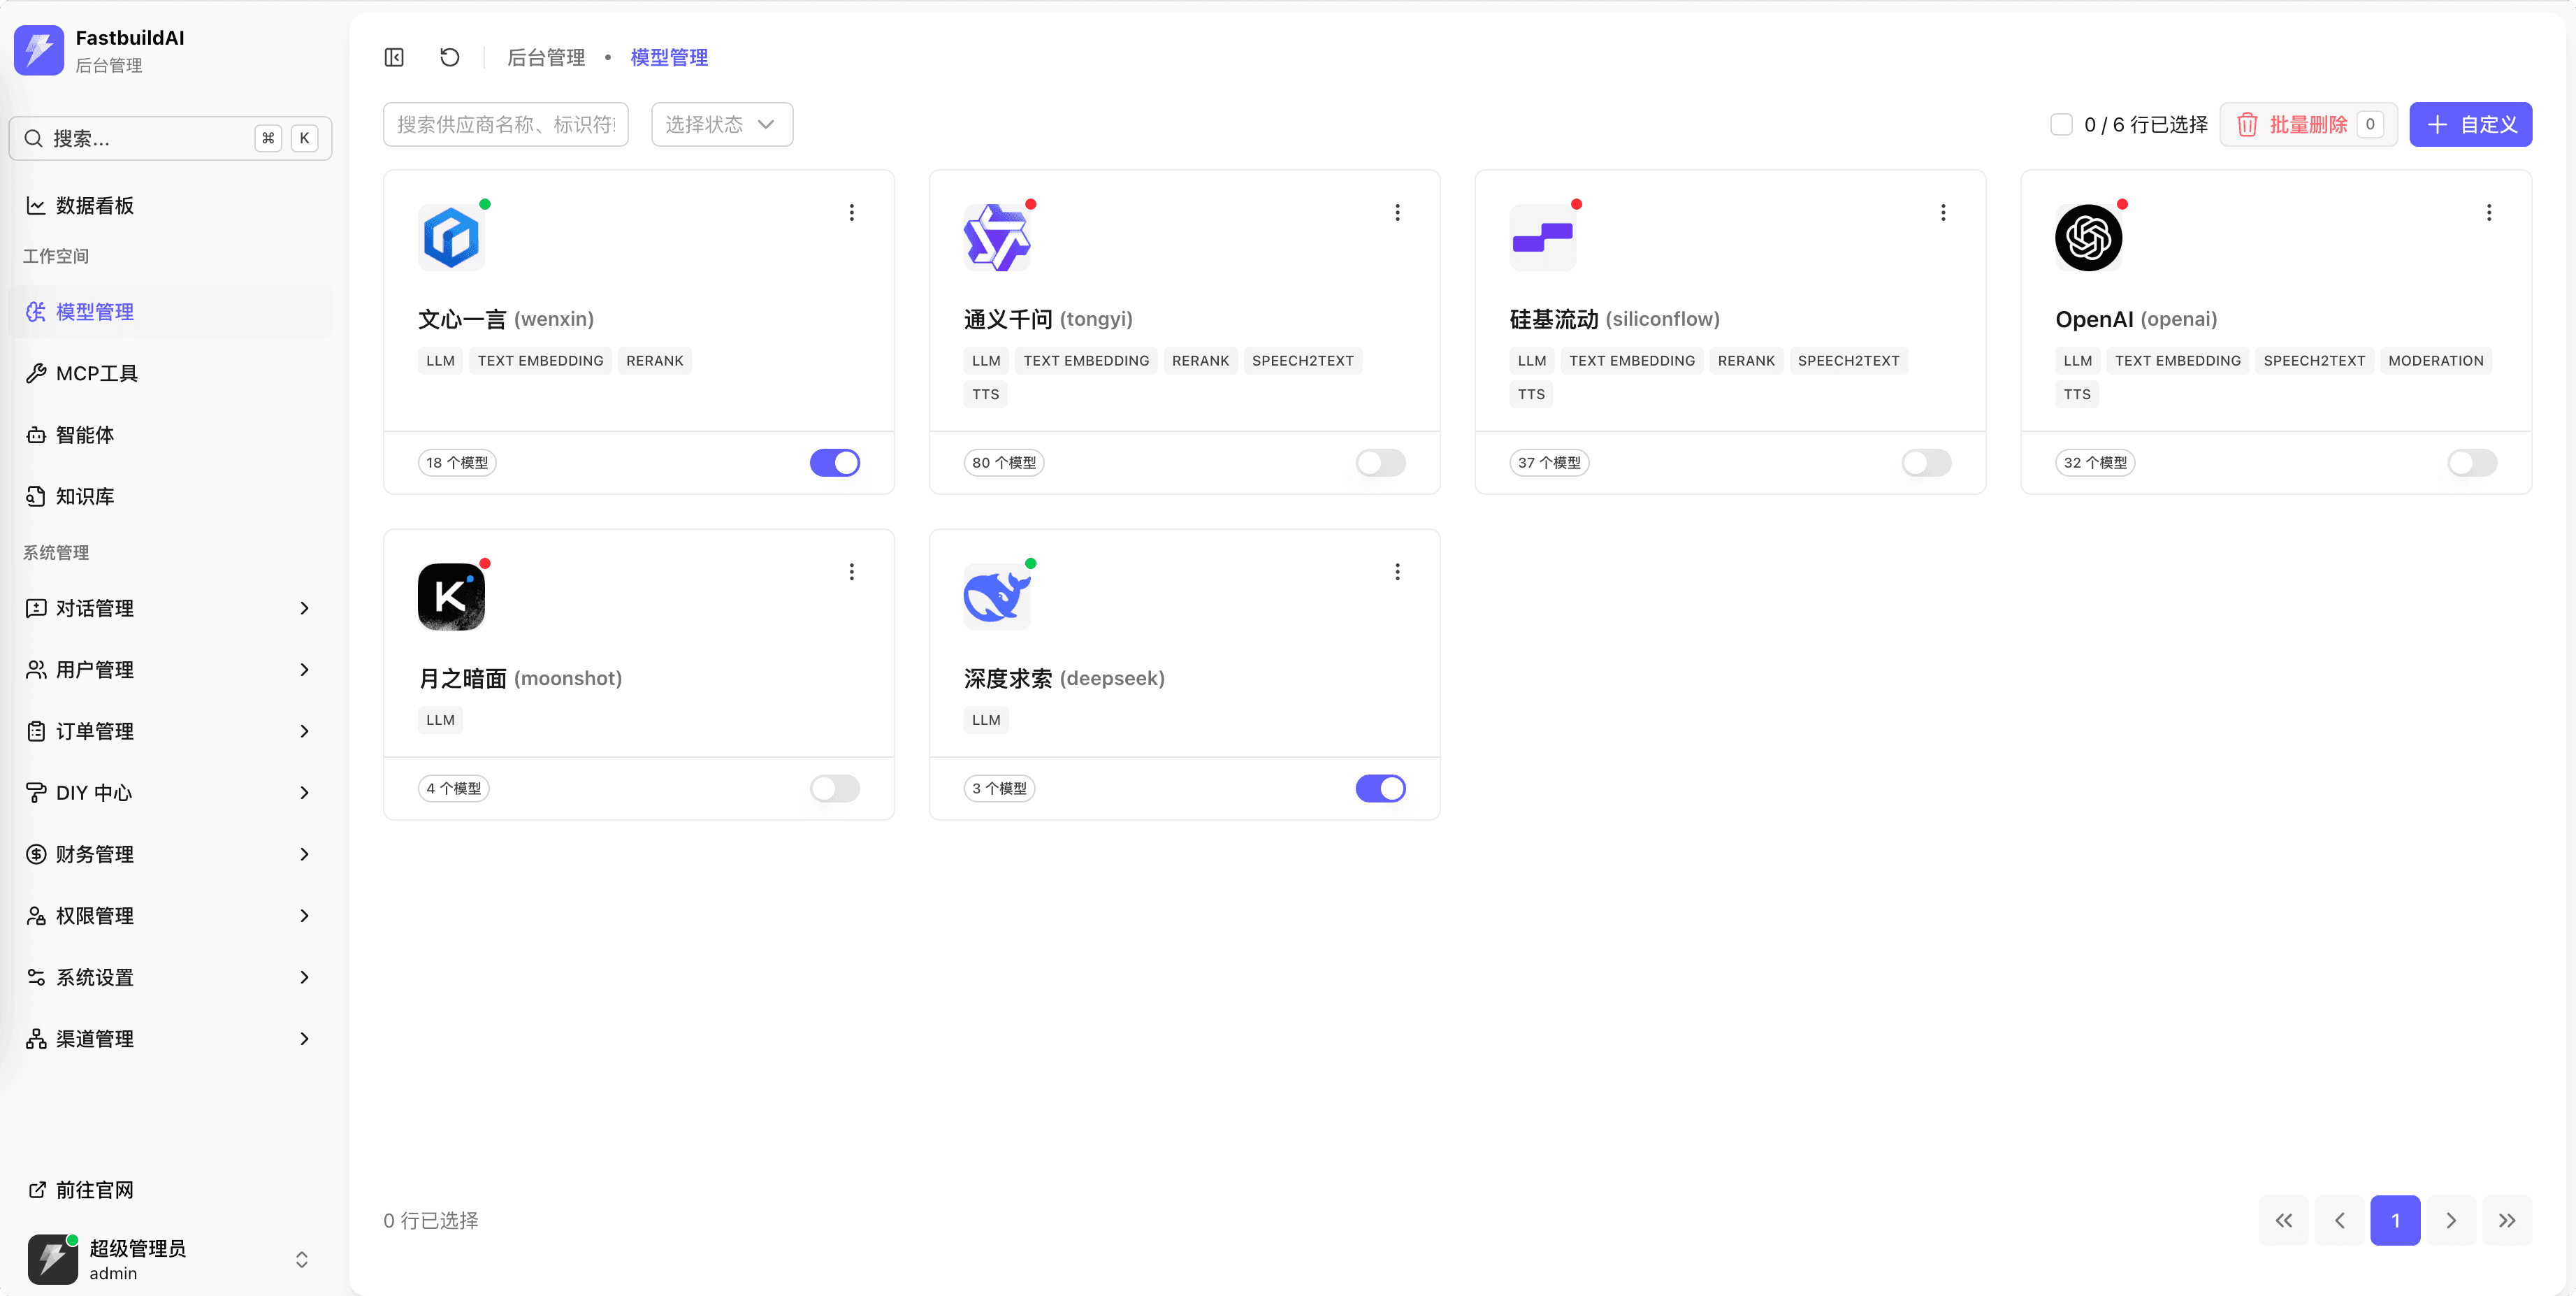Open MCP工具 in the sidebar
2576x1296 pixels.
(97, 373)
